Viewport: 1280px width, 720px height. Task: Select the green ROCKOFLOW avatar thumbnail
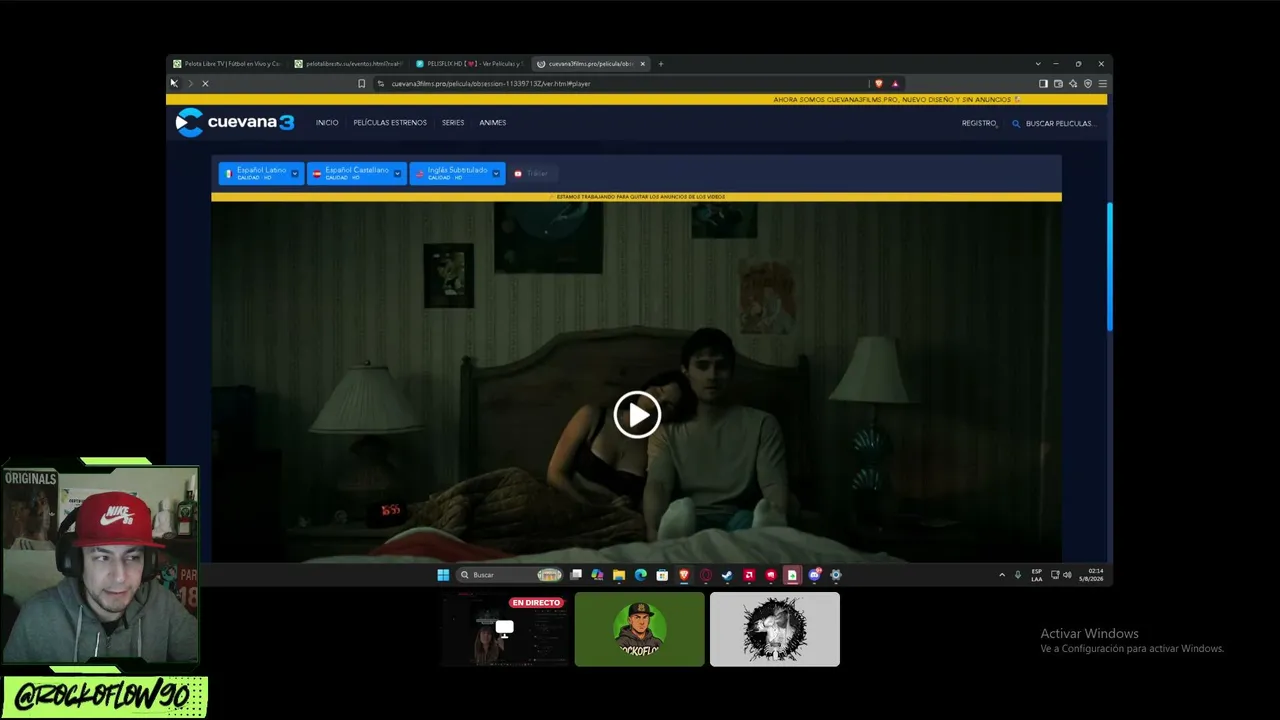click(x=639, y=629)
